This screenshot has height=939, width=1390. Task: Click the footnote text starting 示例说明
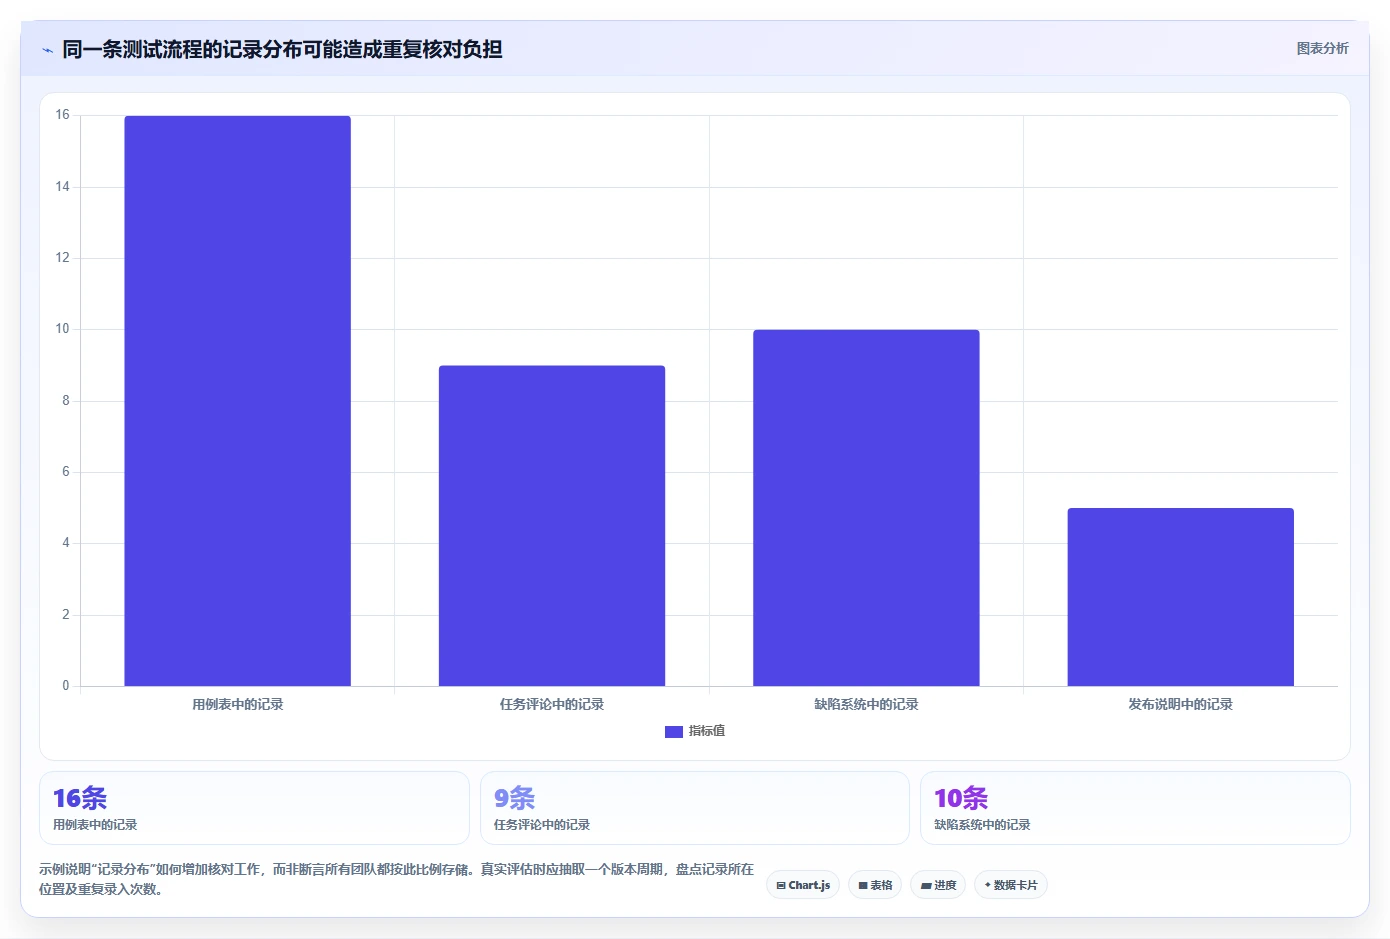396,879
